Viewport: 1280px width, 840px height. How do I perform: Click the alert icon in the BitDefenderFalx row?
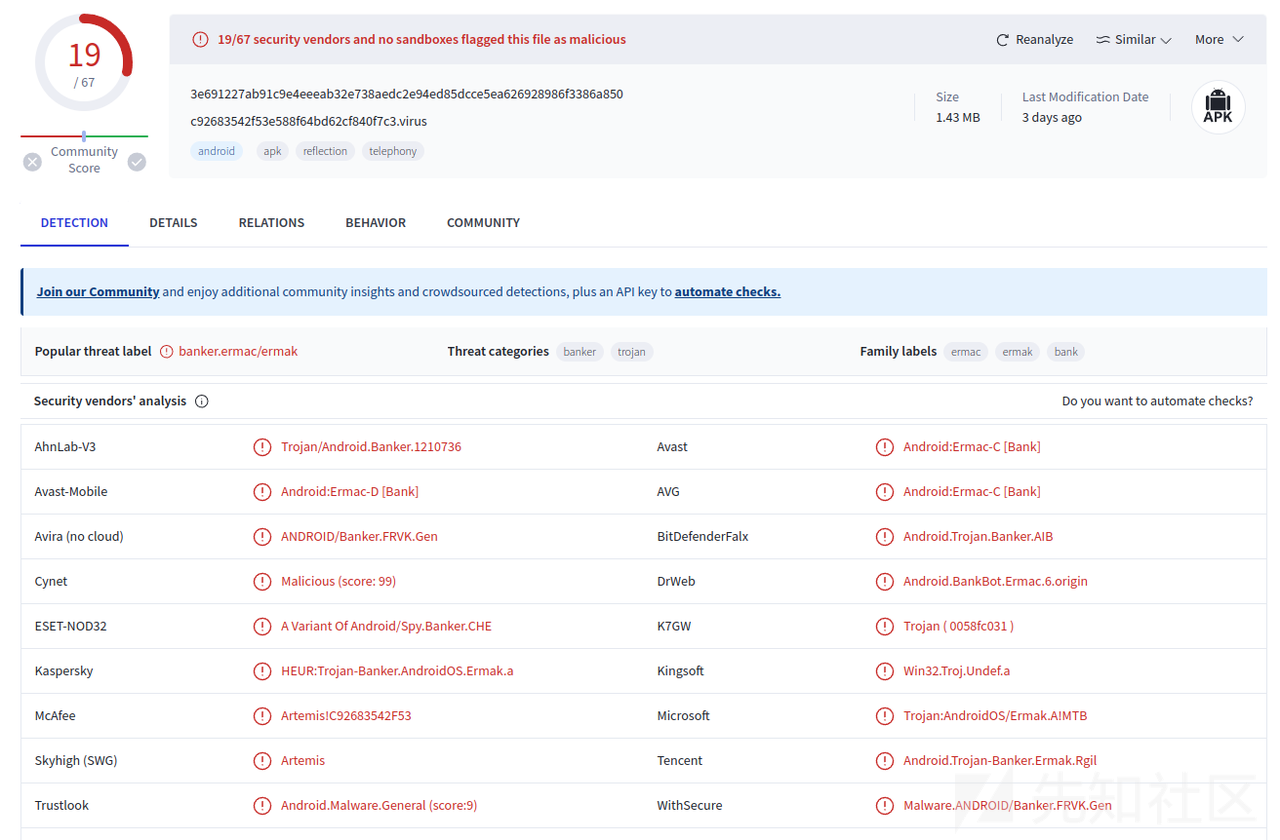[x=884, y=537]
